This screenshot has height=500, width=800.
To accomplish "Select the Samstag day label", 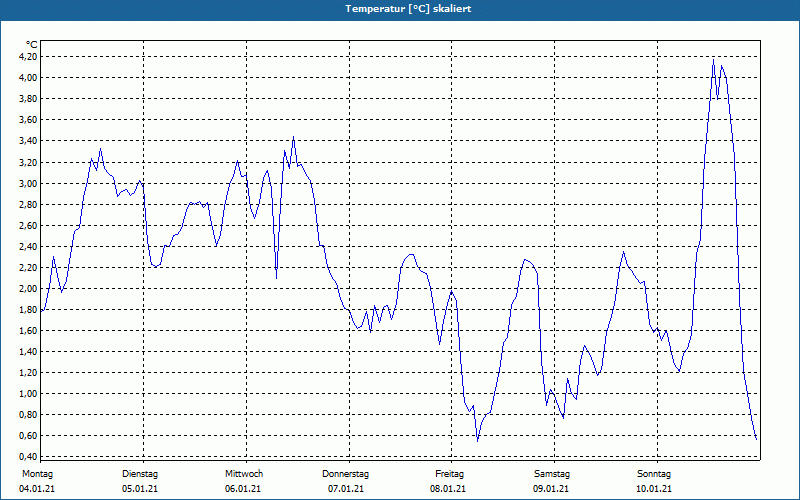I will pyautogui.click(x=552, y=474).
